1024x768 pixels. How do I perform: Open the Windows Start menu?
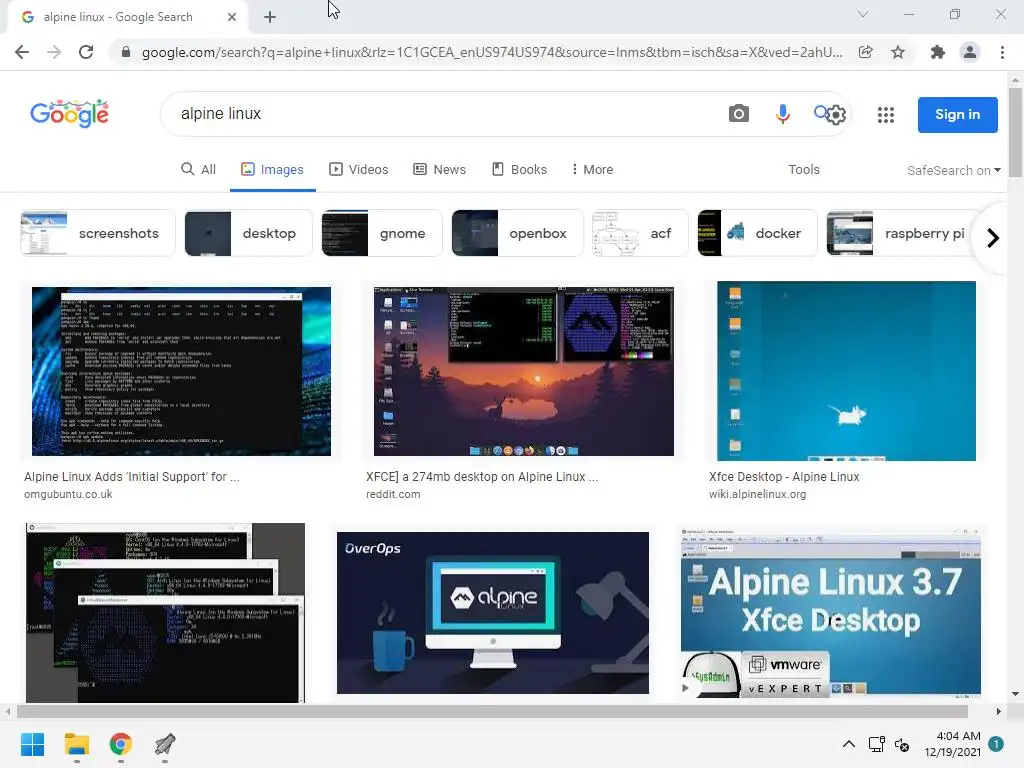tap(33, 744)
